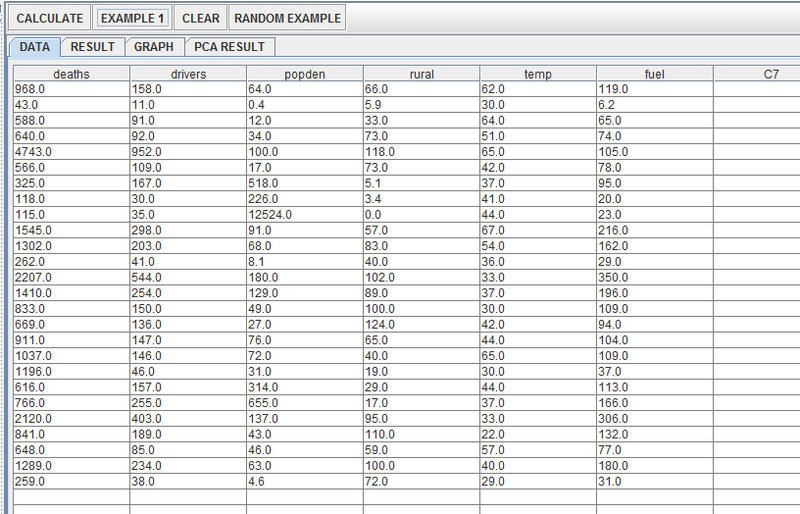Select deaths cell 1196.0
Image resolution: width=800 pixels, height=514 pixels.
click(71, 372)
